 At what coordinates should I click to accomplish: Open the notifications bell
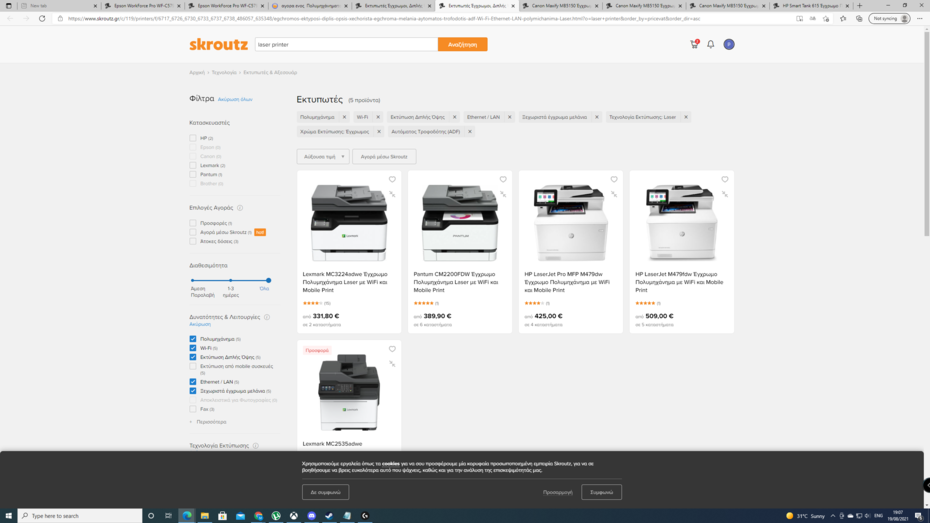click(x=711, y=44)
